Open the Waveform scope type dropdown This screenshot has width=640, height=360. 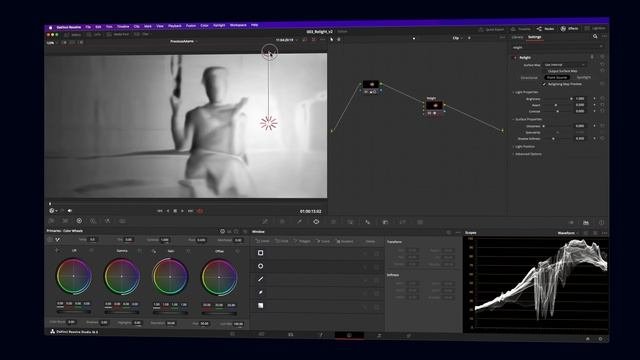coord(568,233)
